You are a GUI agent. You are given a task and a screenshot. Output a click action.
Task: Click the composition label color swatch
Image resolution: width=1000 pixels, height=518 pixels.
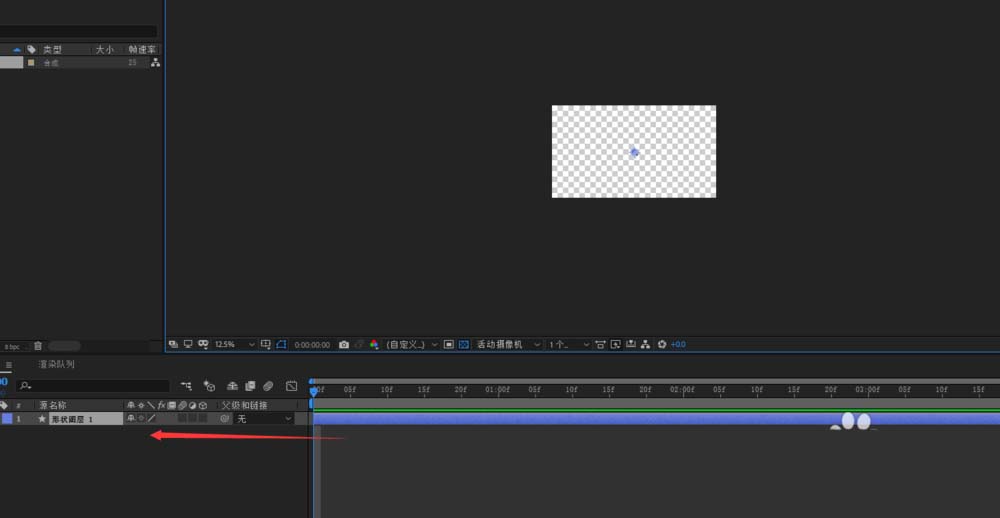[31, 63]
